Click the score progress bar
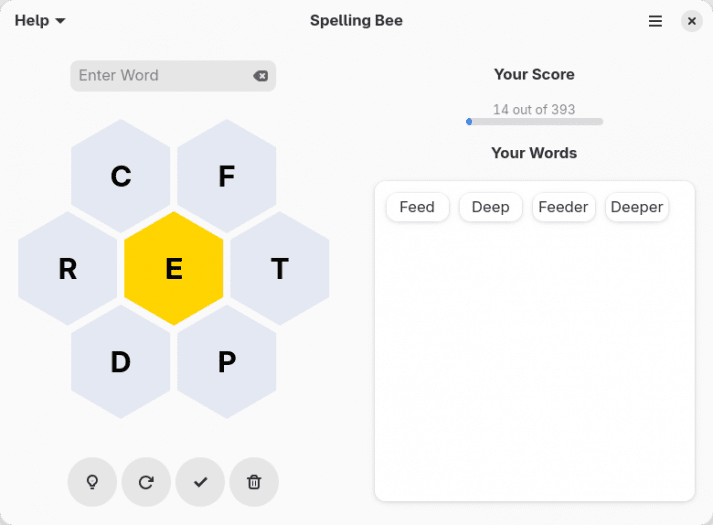The image size is (713, 525). point(534,121)
